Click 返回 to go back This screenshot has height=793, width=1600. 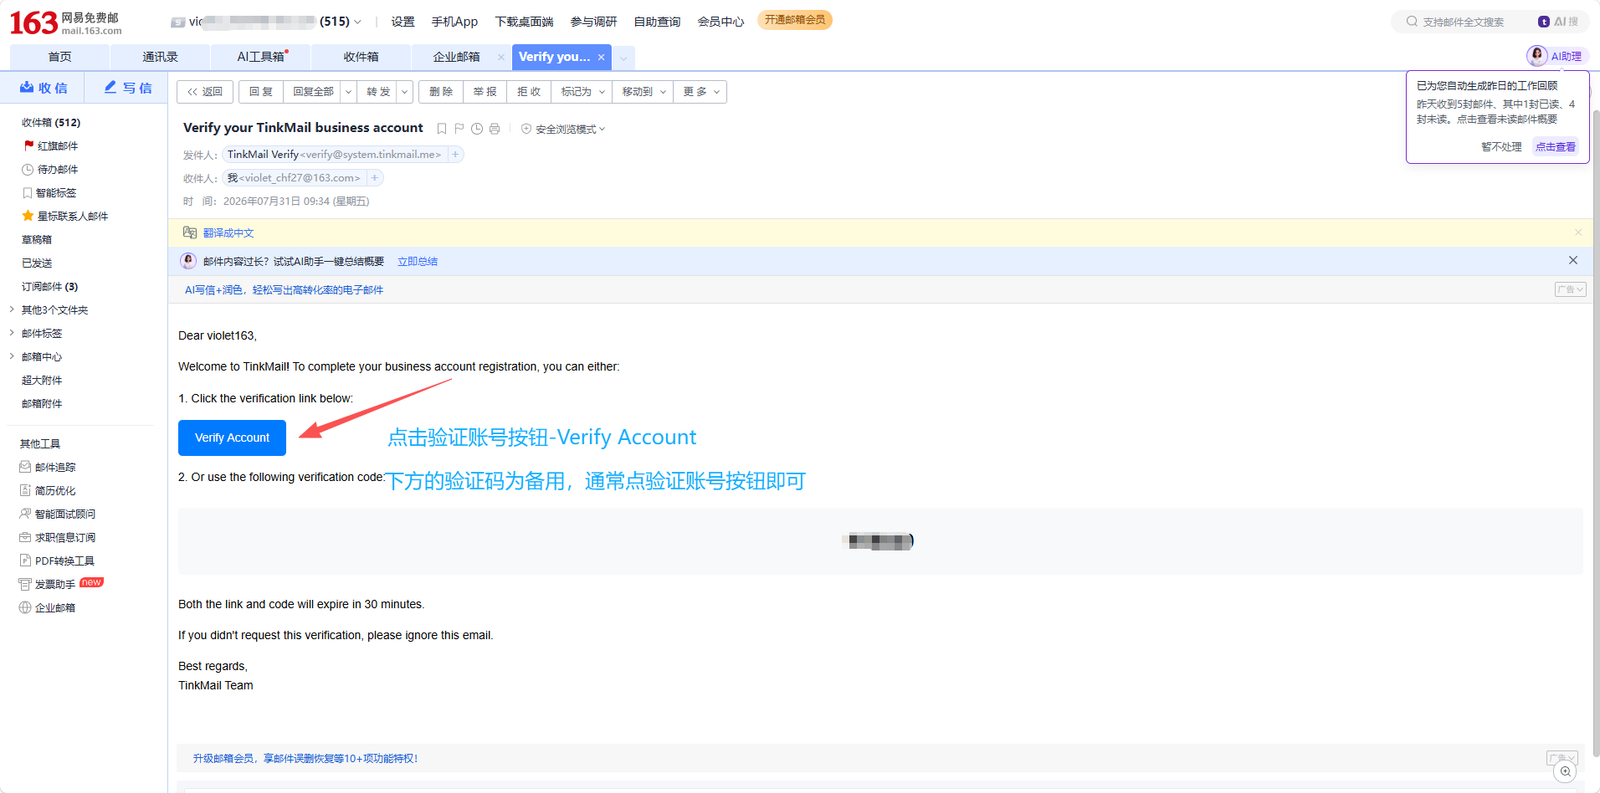coord(205,92)
